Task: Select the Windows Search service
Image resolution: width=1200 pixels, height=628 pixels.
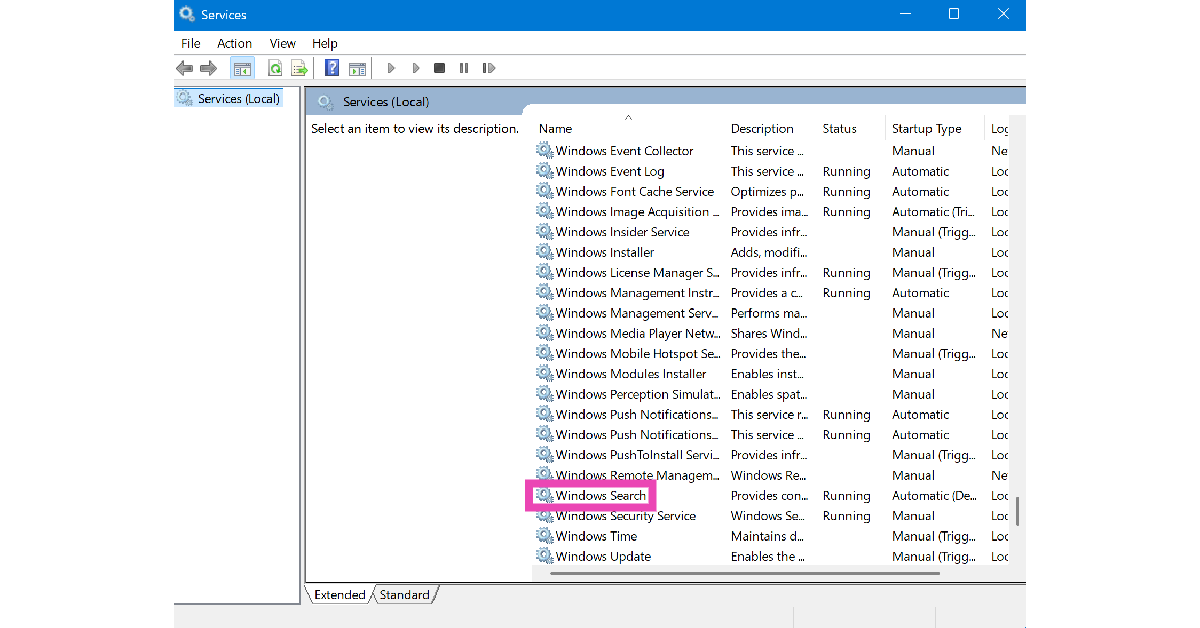Action: (600, 496)
